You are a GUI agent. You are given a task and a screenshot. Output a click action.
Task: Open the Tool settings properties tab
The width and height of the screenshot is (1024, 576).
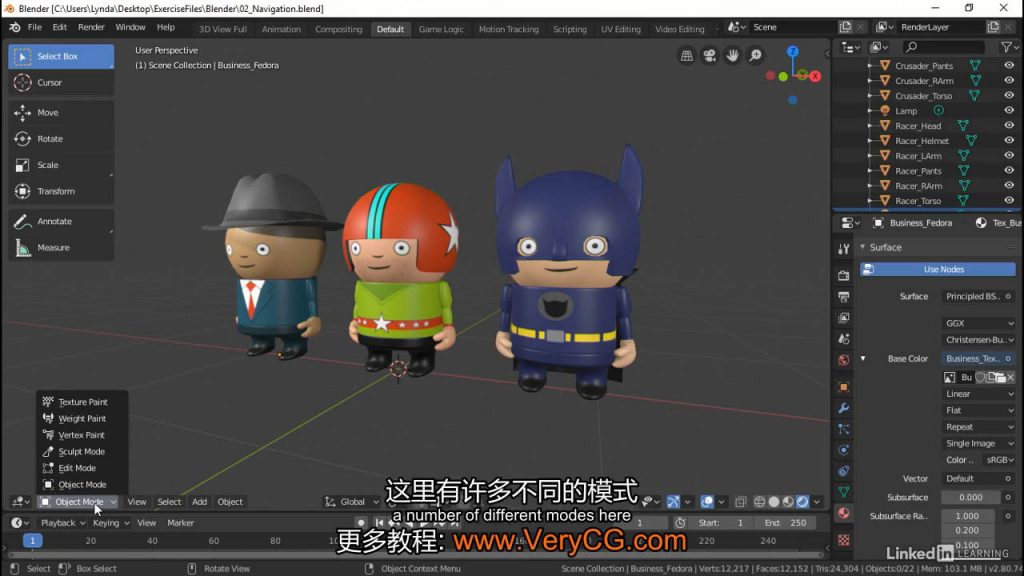844,249
